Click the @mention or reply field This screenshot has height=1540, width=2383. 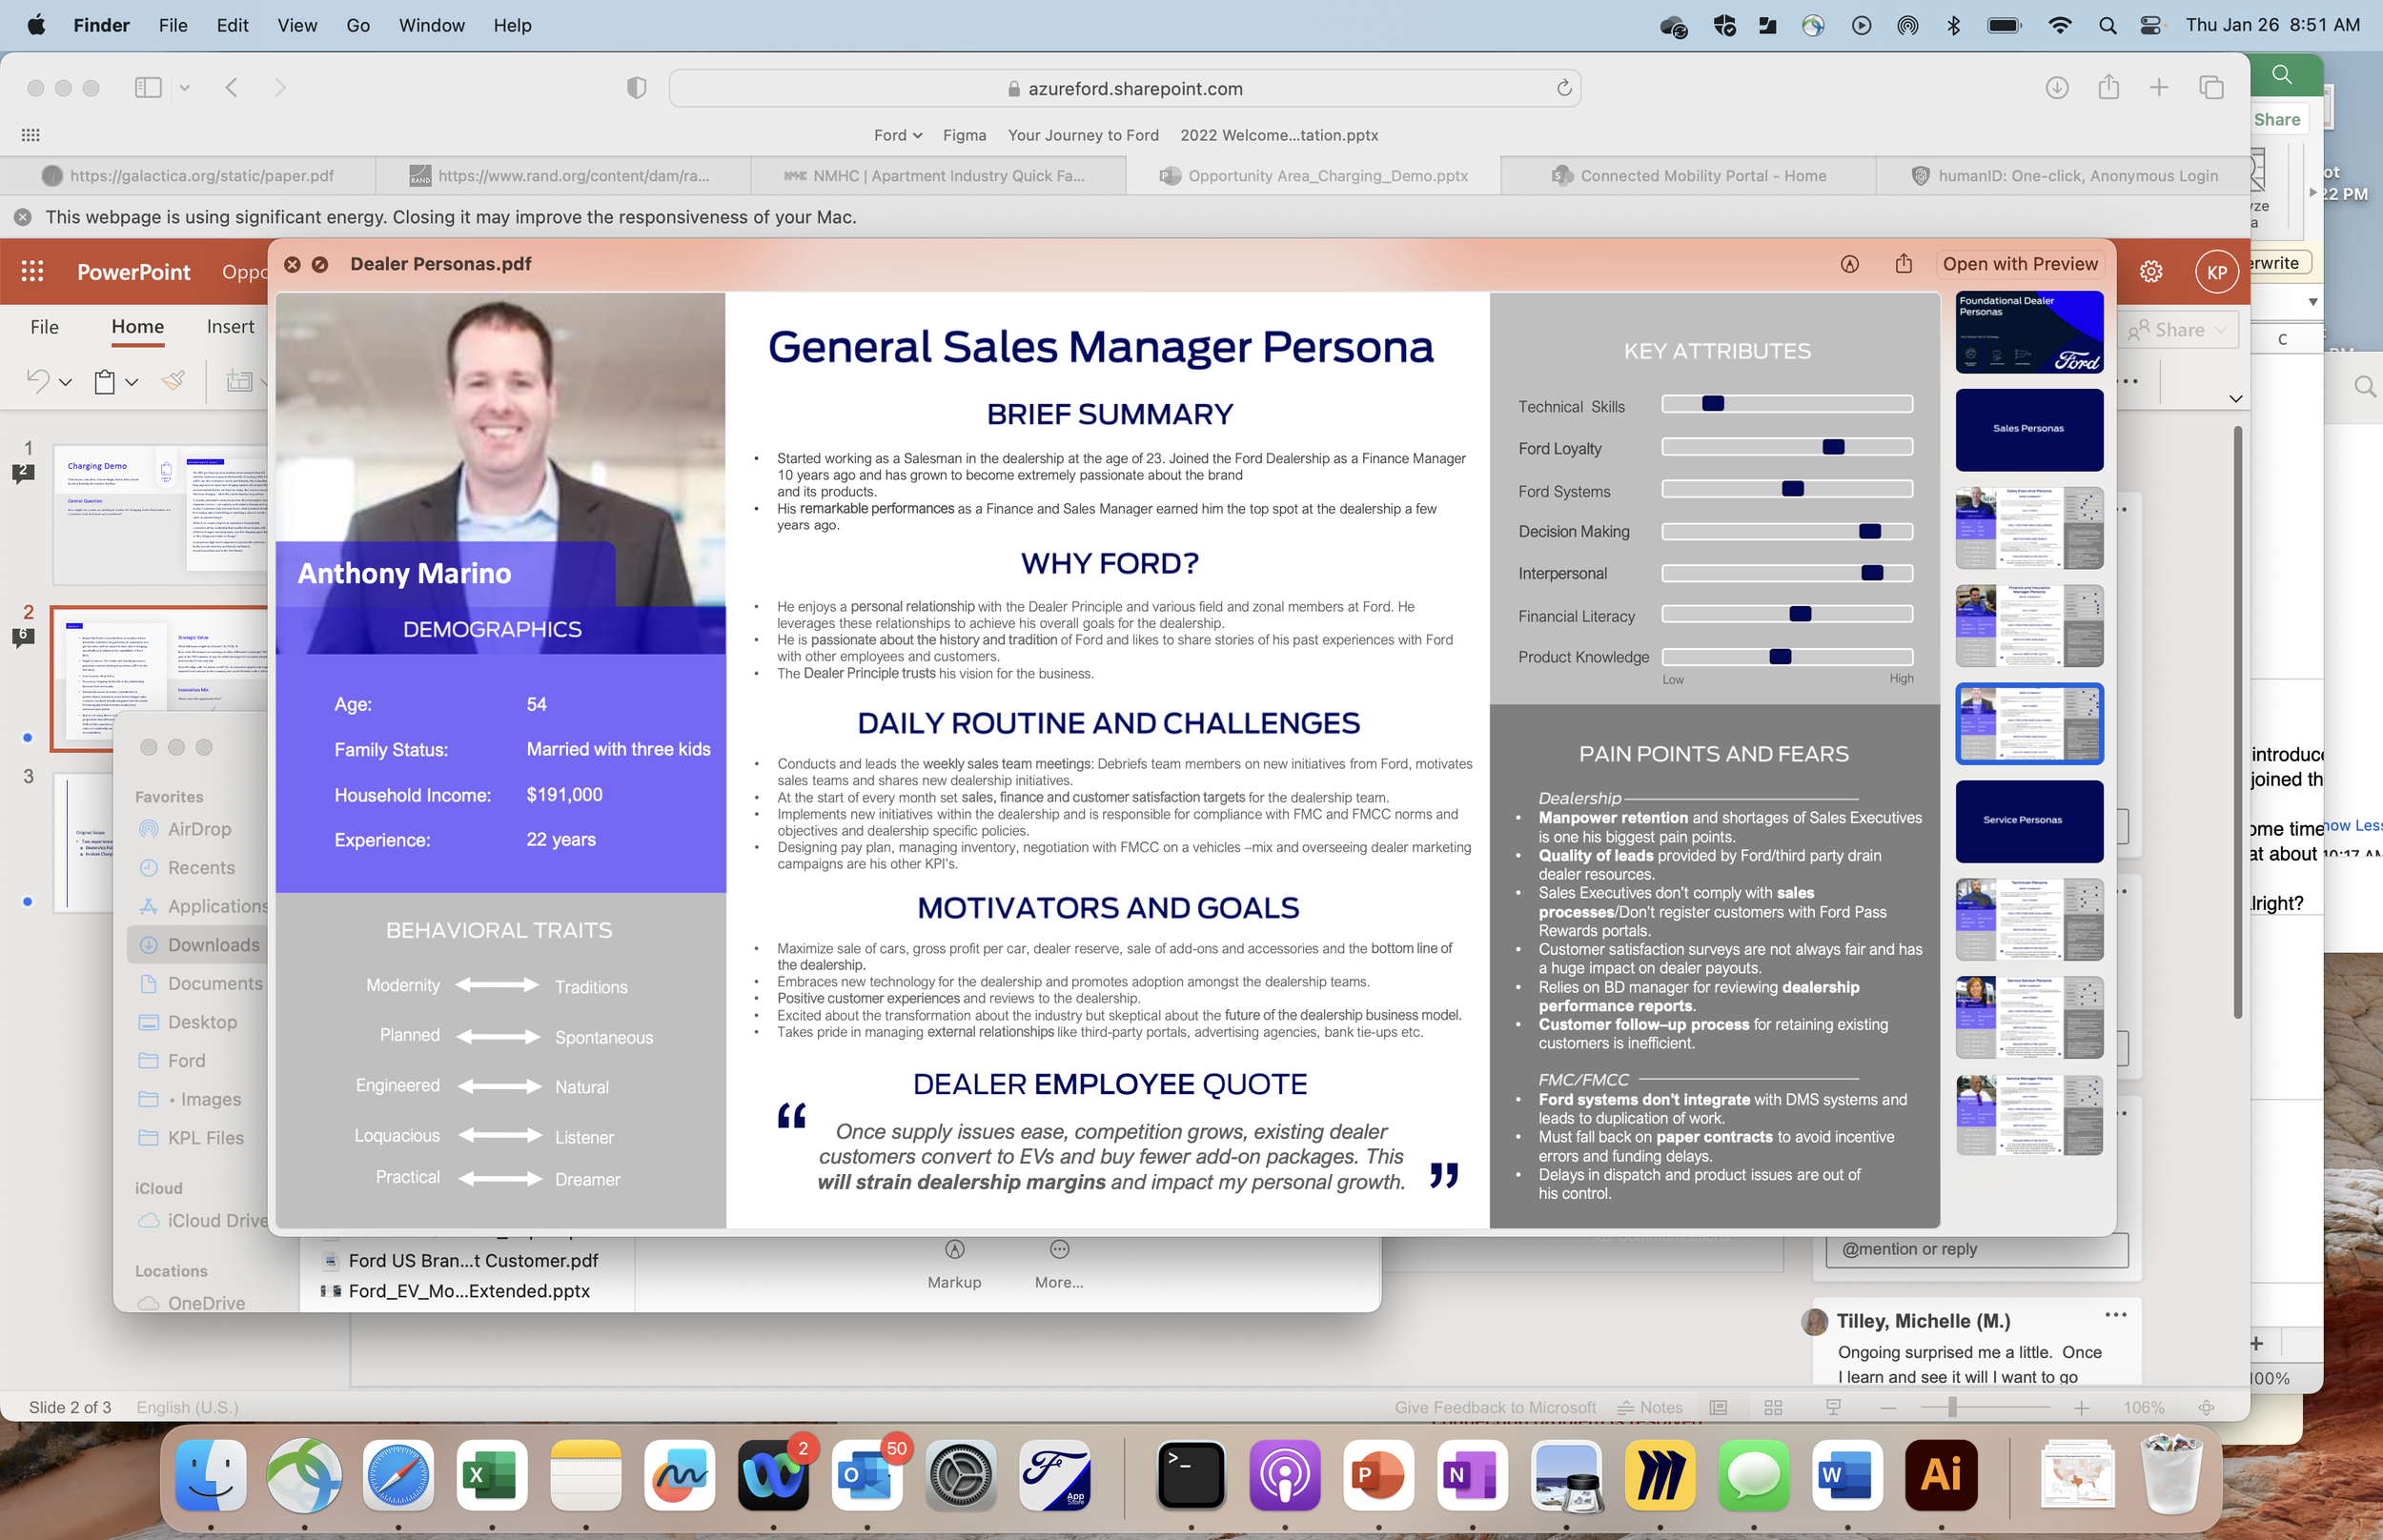pos(1976,1249)
